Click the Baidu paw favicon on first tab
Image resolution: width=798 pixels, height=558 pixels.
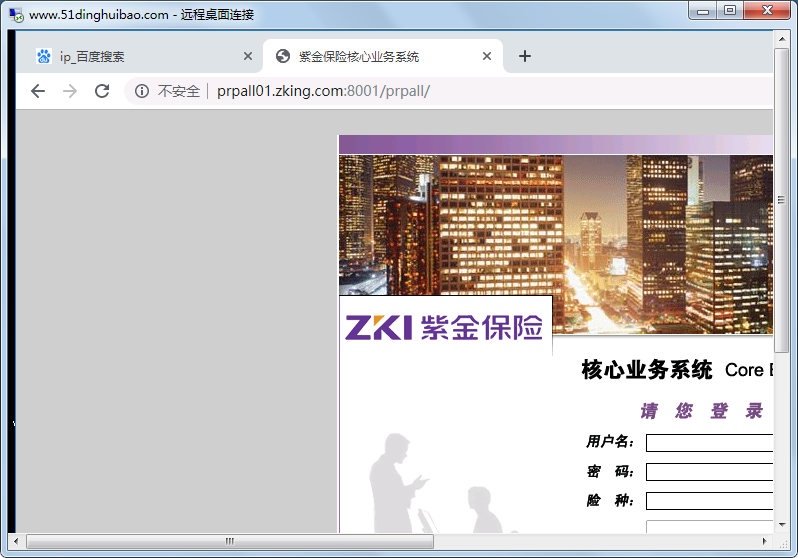click(44, 56)
